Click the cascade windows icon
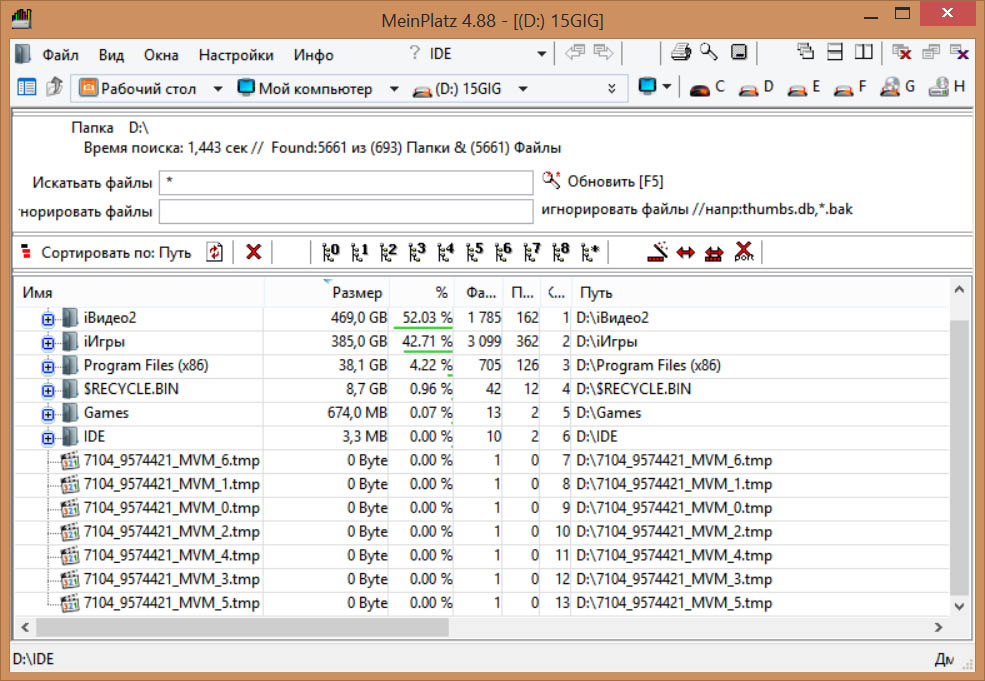Viewport: 985px width, 681px height. (x=806, y=53)
